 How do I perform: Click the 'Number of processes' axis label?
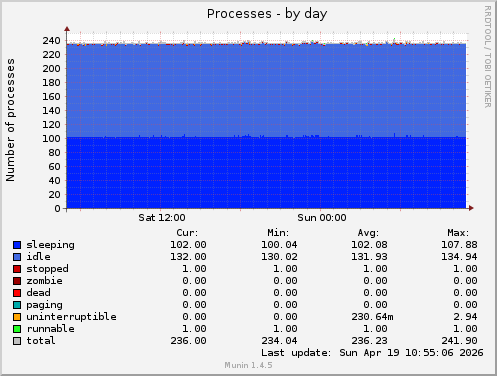(x=10, y=120)
